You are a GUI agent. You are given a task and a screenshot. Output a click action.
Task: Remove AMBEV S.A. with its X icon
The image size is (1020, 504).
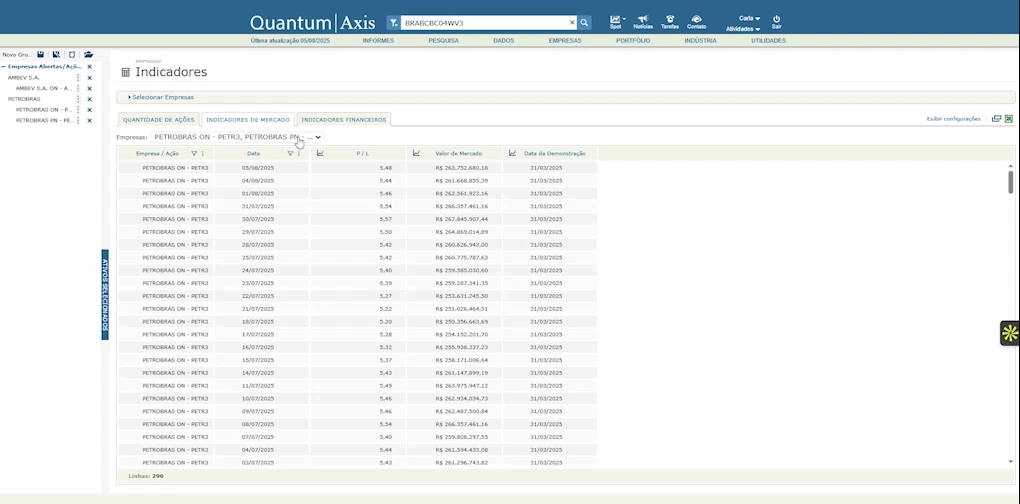90,78
